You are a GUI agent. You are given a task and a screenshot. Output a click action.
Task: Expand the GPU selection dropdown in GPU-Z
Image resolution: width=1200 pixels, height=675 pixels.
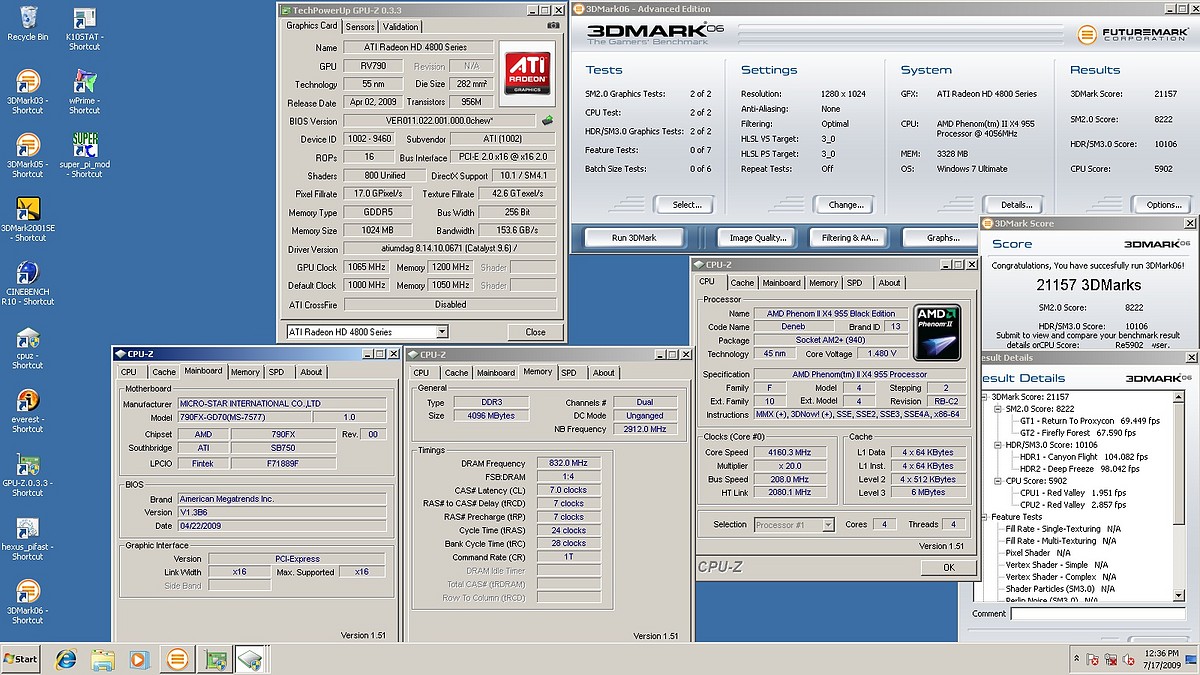[x=441, y=332]
